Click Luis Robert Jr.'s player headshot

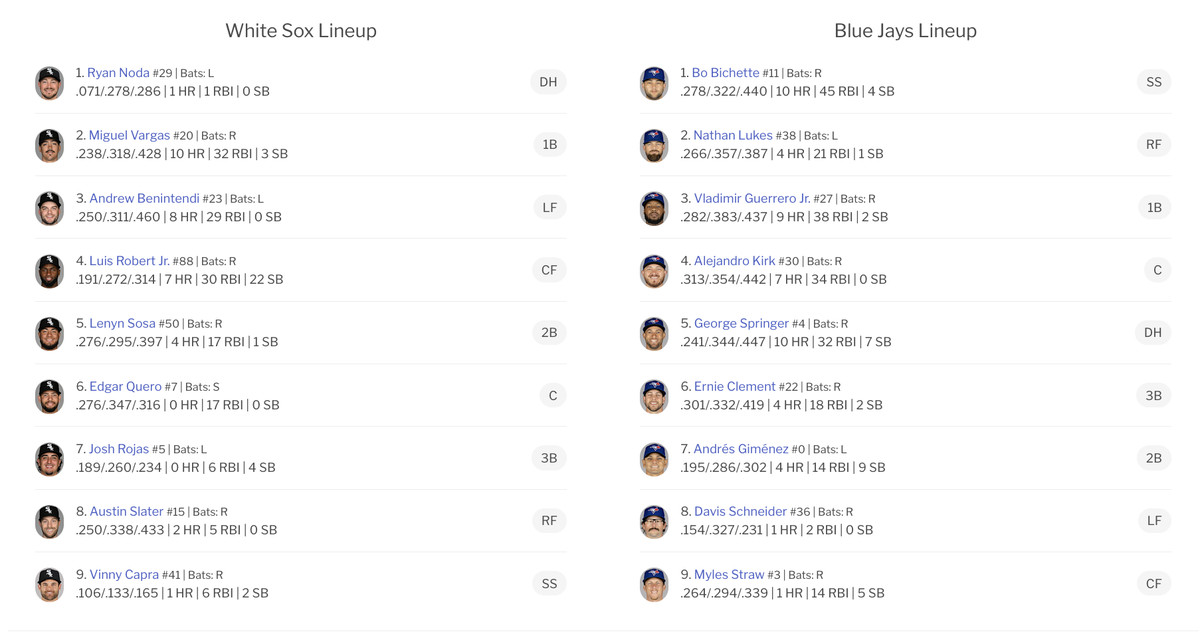[x=49, y=271]
